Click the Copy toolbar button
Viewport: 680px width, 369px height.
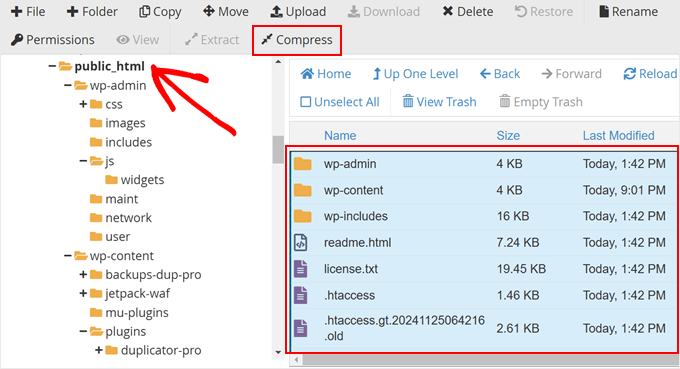pyautogui.click(x=160, y=12)
